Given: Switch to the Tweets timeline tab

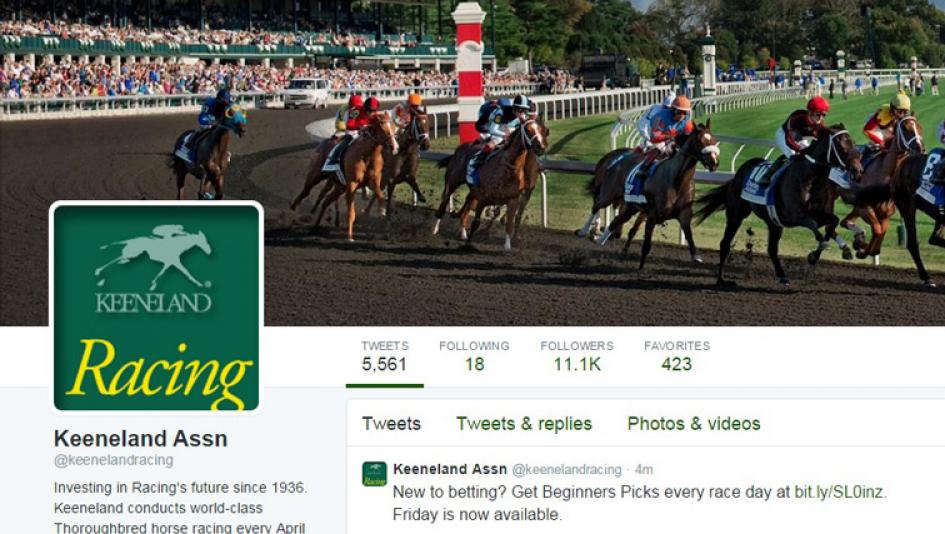Looking at the screenshot, I should tap(391, 424).
